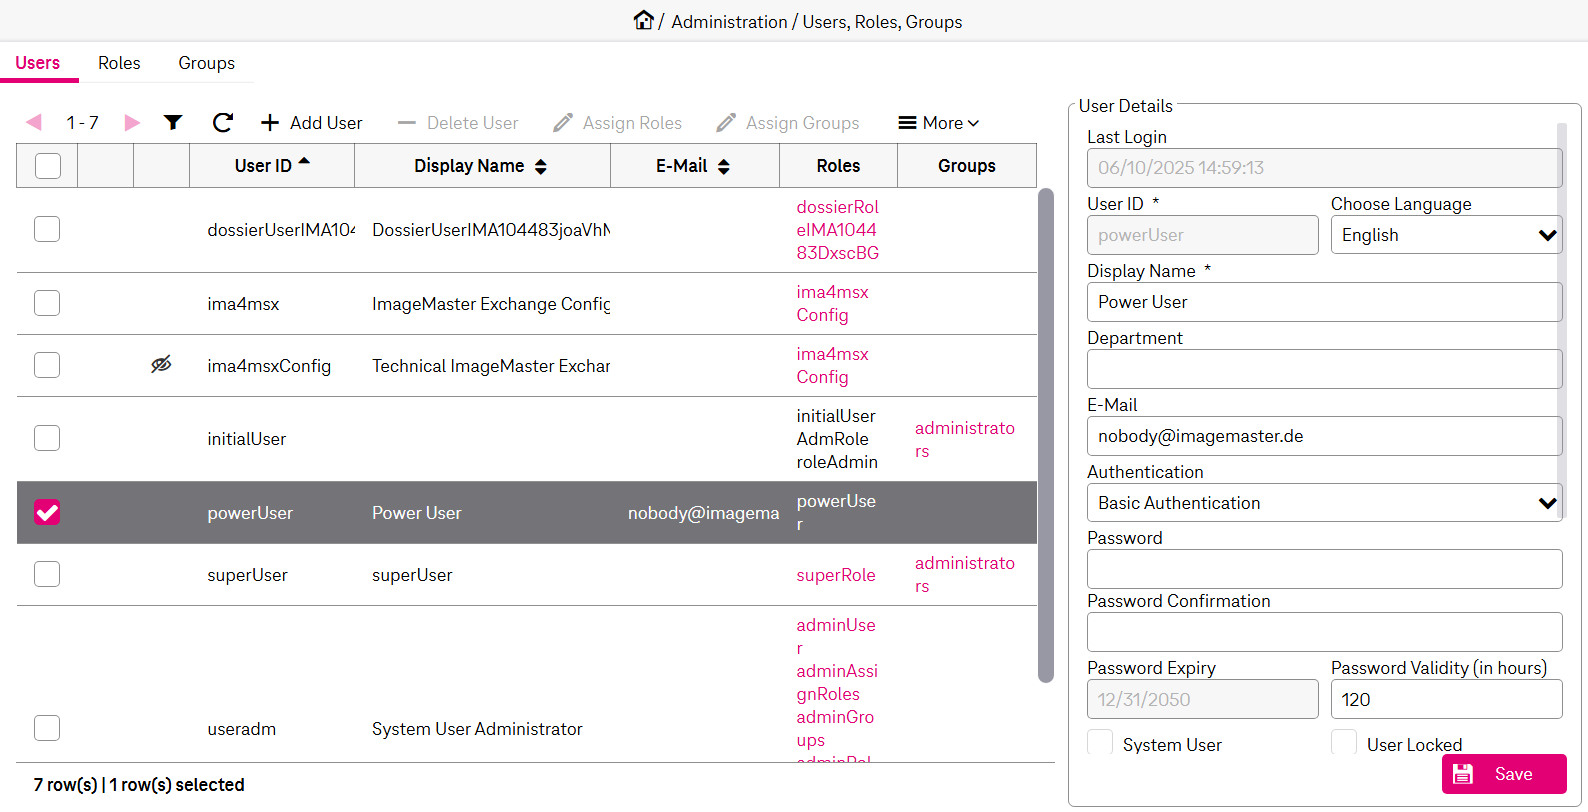Switch to the Roles tab
1588x812 pixels.
[x=119, y=63]
